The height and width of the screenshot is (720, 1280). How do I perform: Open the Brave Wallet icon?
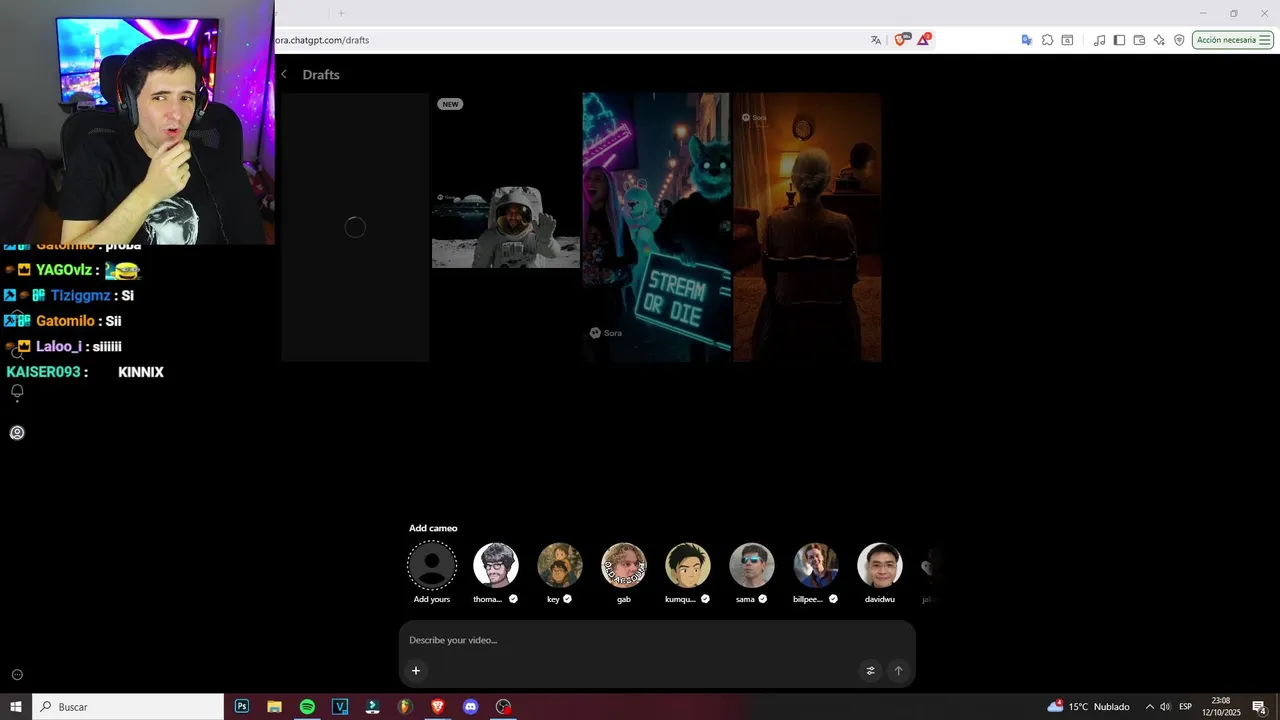(1139, 40)
